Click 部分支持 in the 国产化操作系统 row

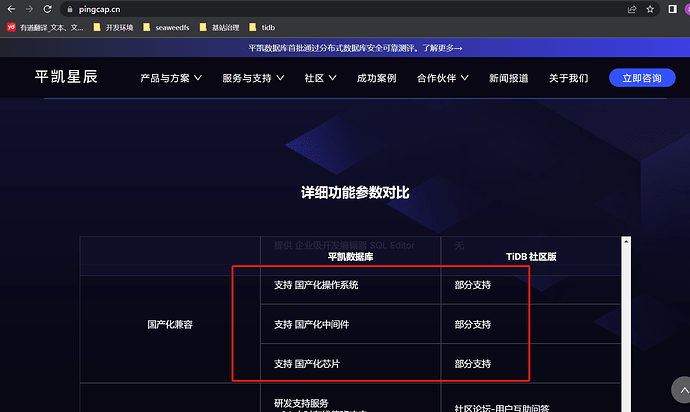pos(473,285)
